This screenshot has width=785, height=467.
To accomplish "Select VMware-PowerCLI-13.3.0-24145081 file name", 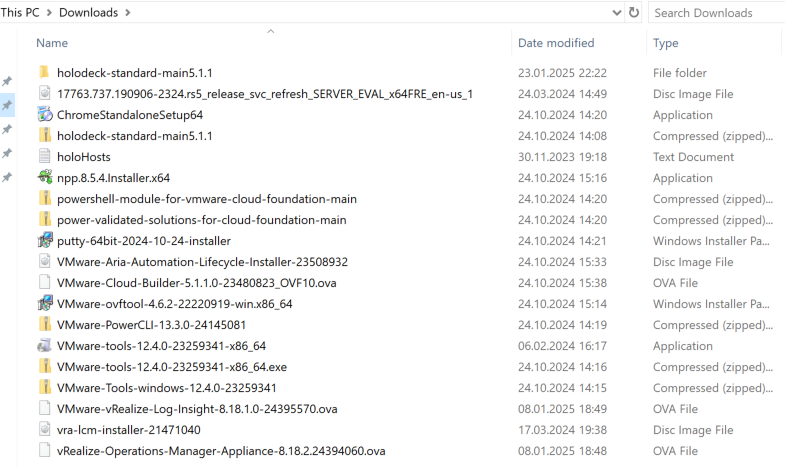I will pos(152,325).
